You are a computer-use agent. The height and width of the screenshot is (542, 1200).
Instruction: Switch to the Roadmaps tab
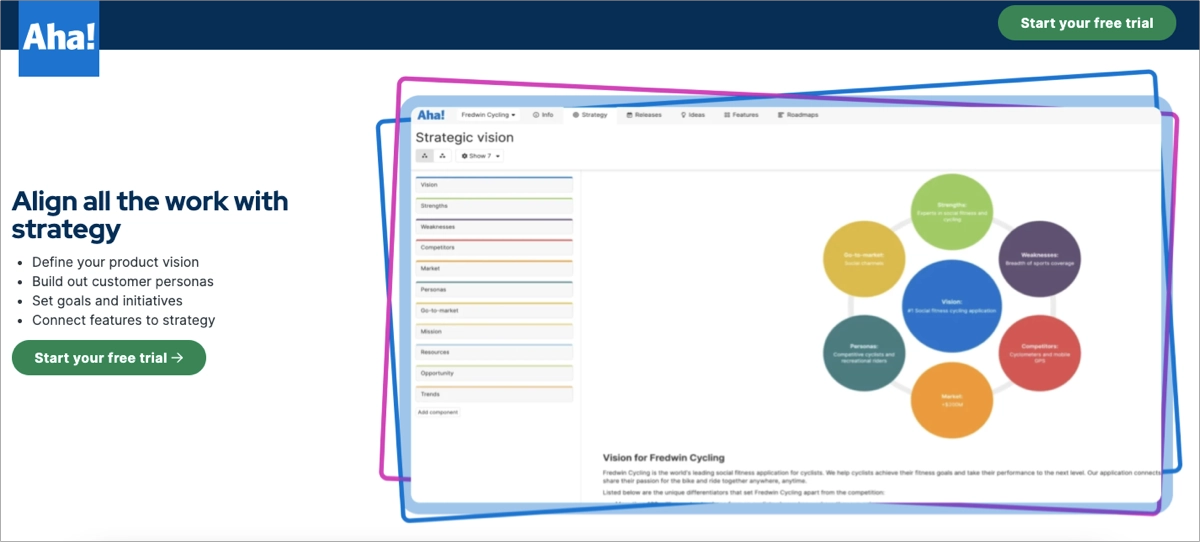797,115
